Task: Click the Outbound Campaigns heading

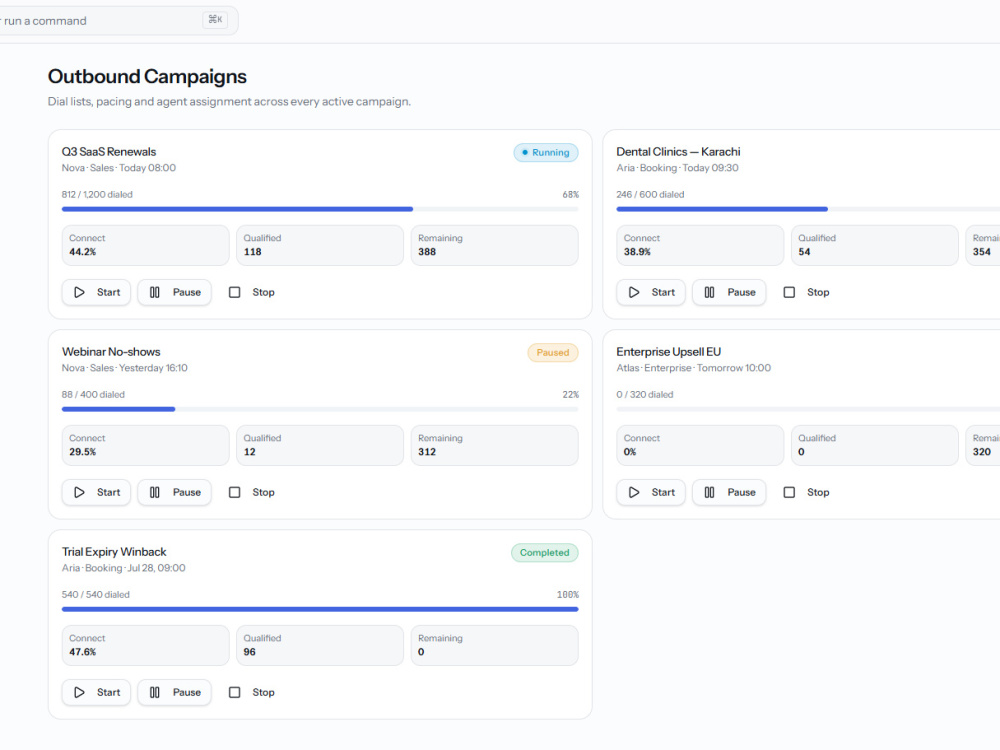Action: coord(147,77)
